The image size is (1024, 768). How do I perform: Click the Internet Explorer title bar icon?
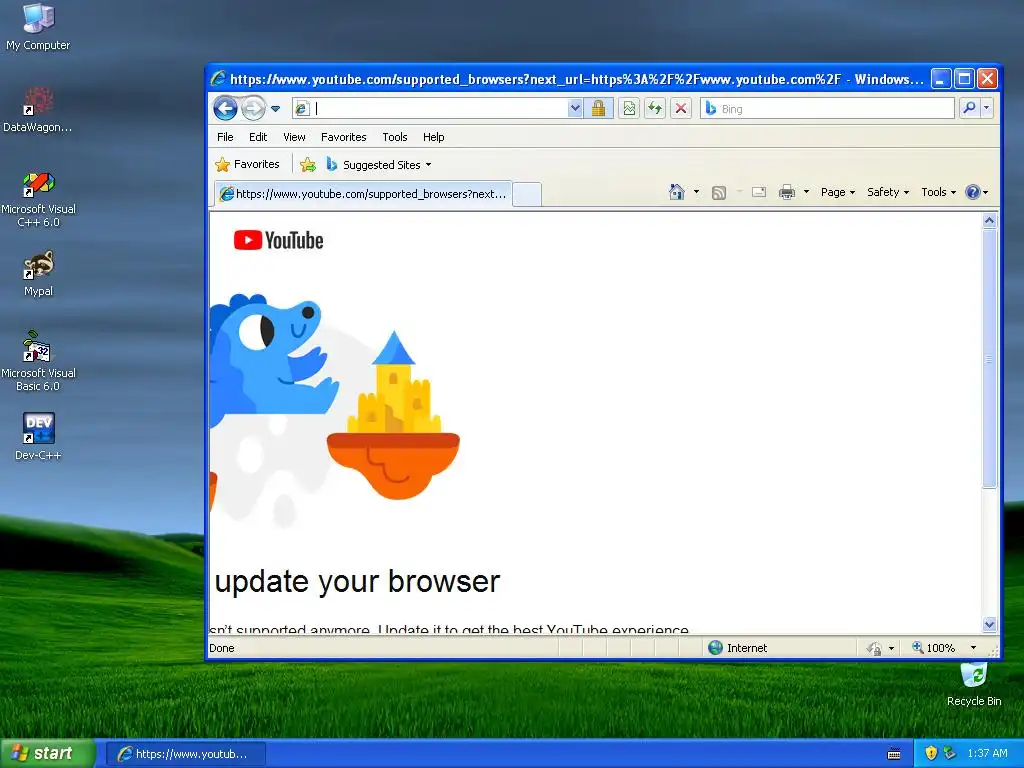(x=218, y=79)
